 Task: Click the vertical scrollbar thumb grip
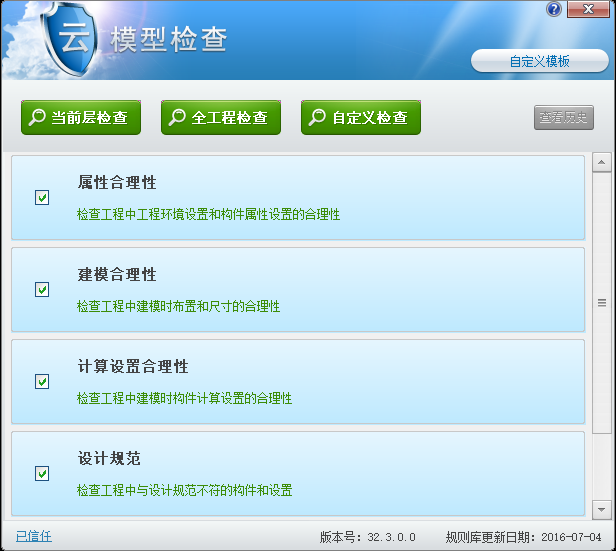pos(601,303)
